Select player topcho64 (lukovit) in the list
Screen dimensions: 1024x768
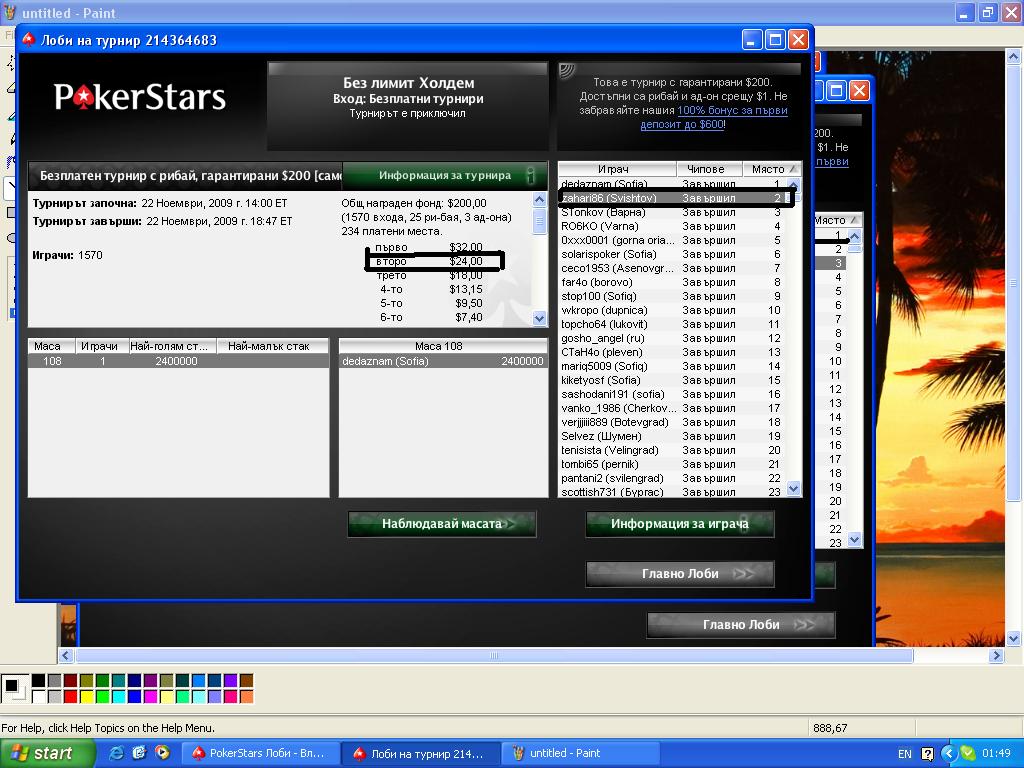pyautogui.click(x=671, y=324)
